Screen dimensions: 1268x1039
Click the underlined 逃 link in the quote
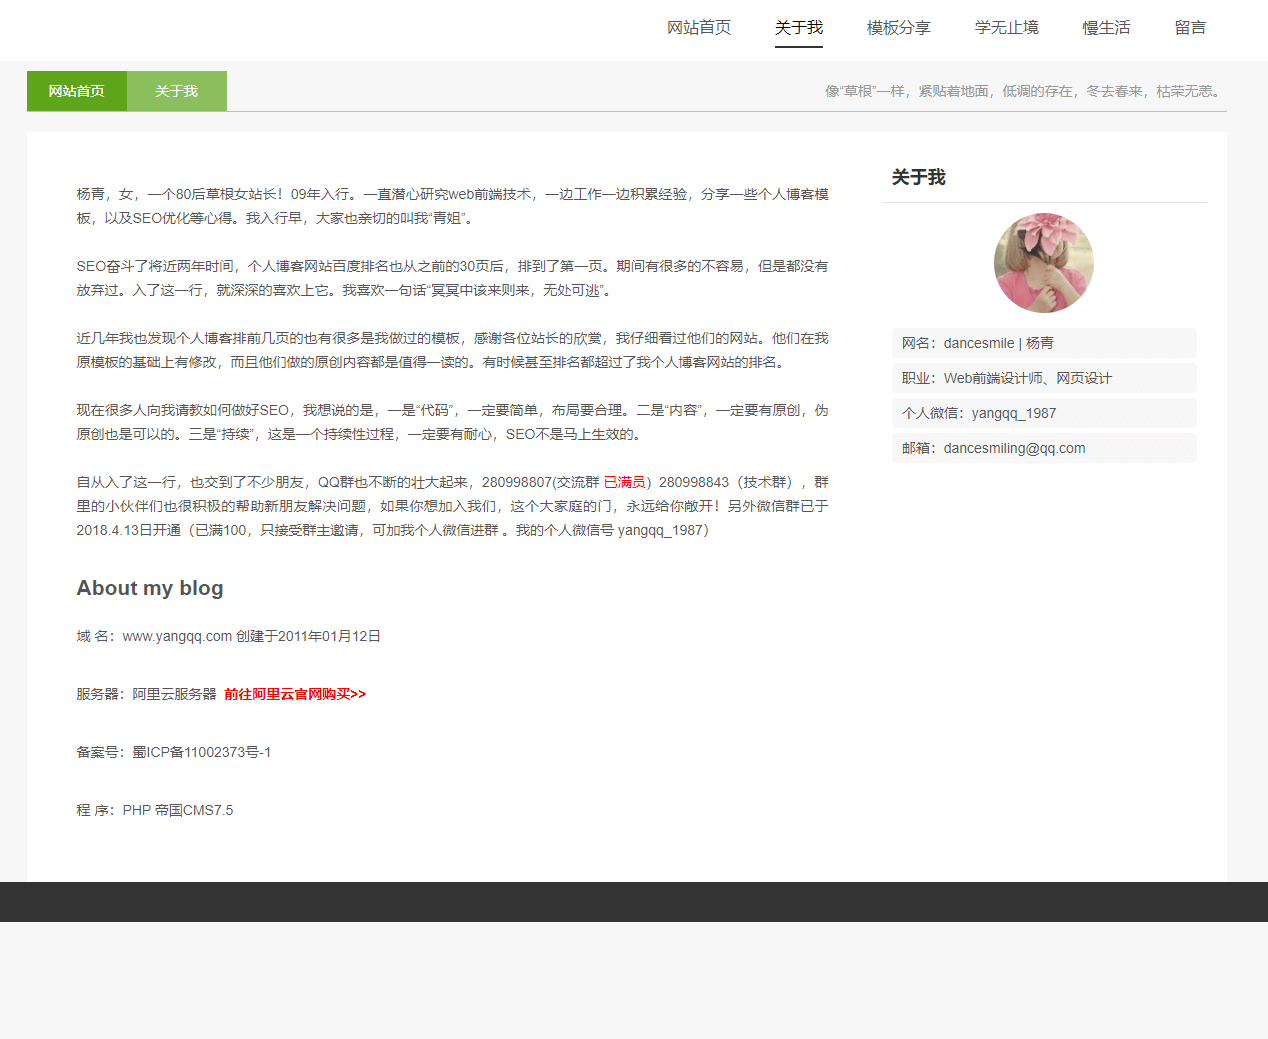click(594, 290)
